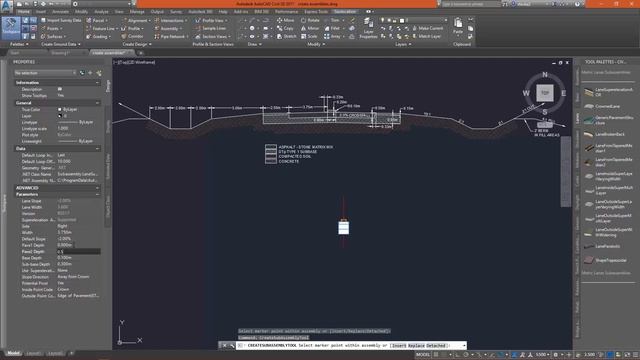Viewport: 640px width, 360px height.
Task: Click Import Survey Data
Action: click(x=61, y=20)
